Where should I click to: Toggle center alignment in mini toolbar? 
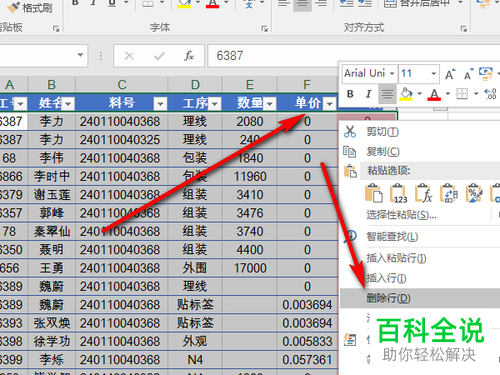pyautogui.click(x=387, y=94)
